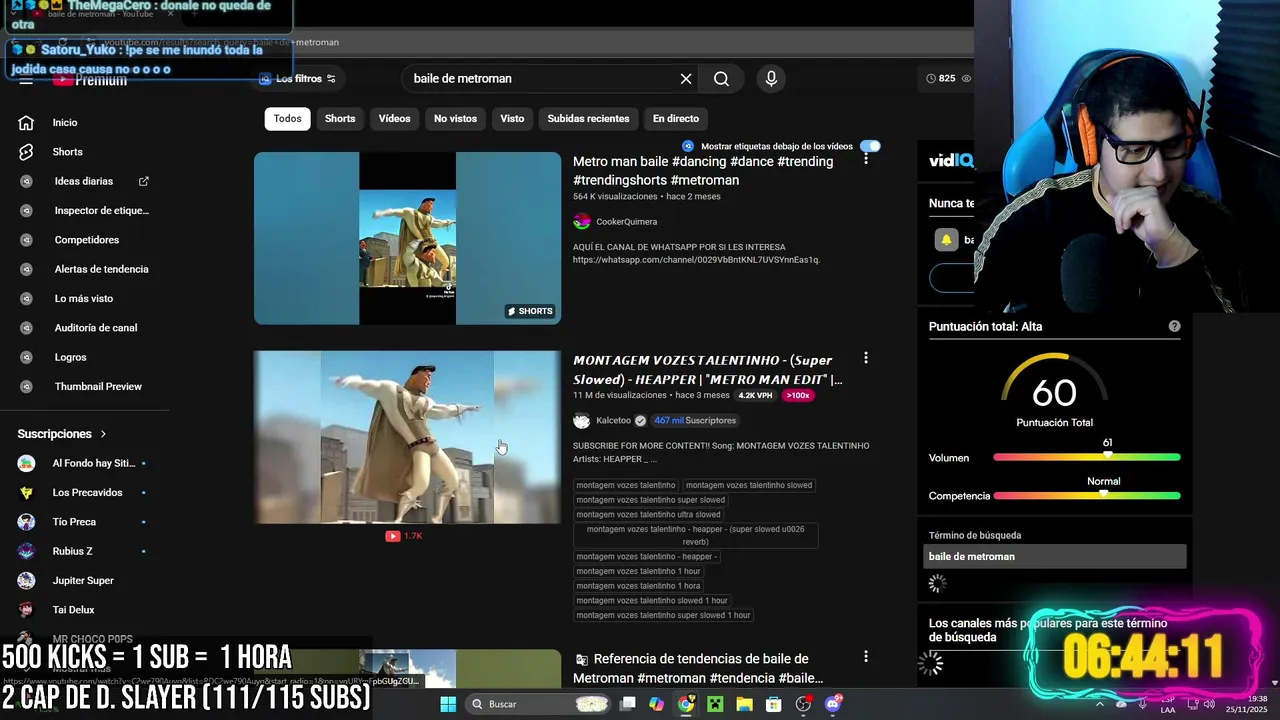Screen dimensions: 1280x720
Task: Open Logros vidIQ icon
Action: [x=27, y=357]
